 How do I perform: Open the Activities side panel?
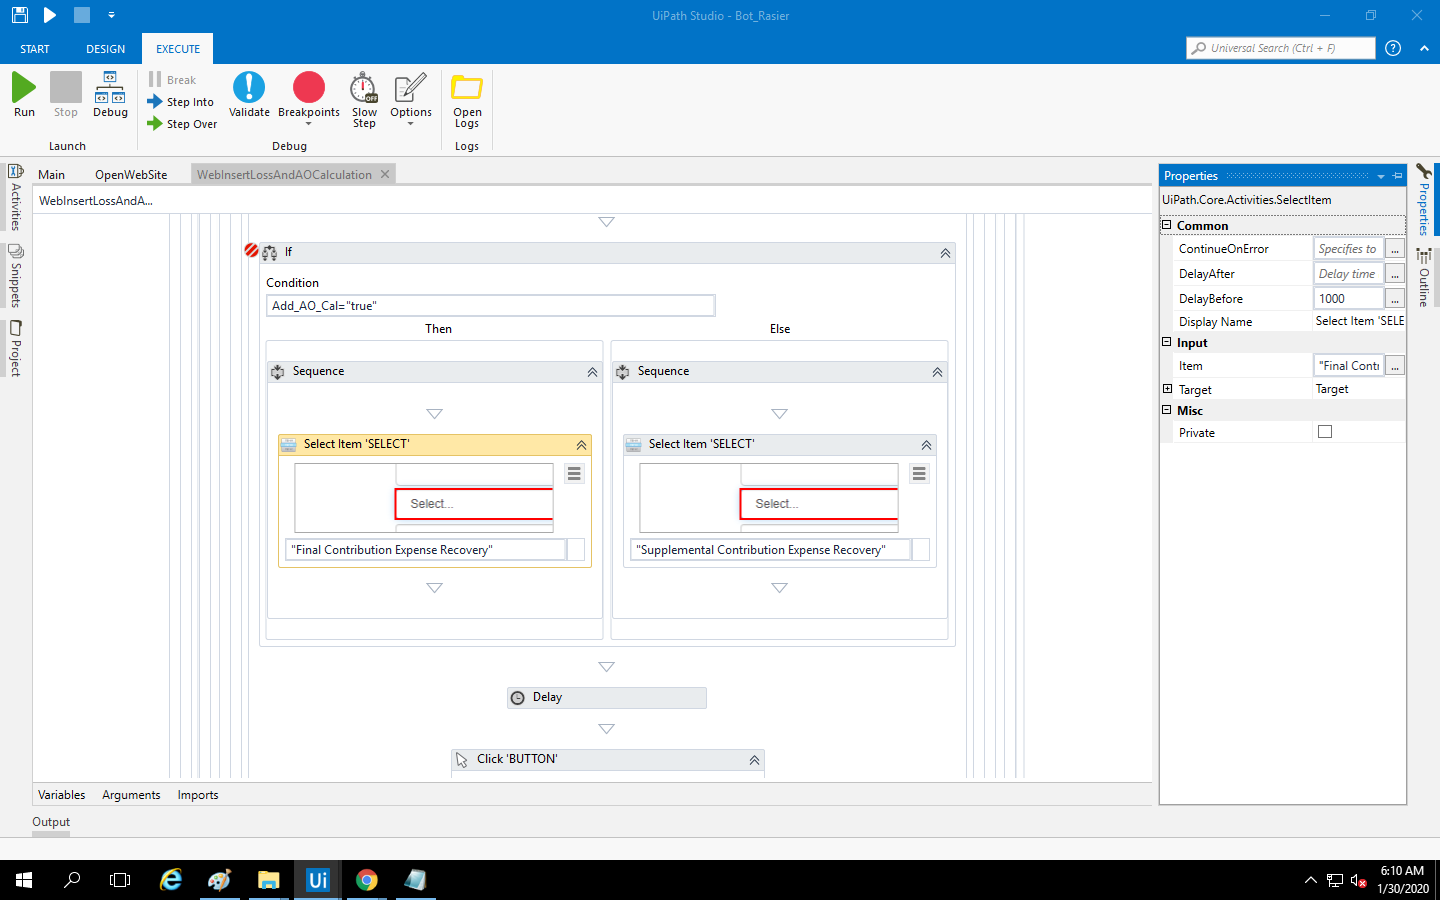click(x=15, y=197)
